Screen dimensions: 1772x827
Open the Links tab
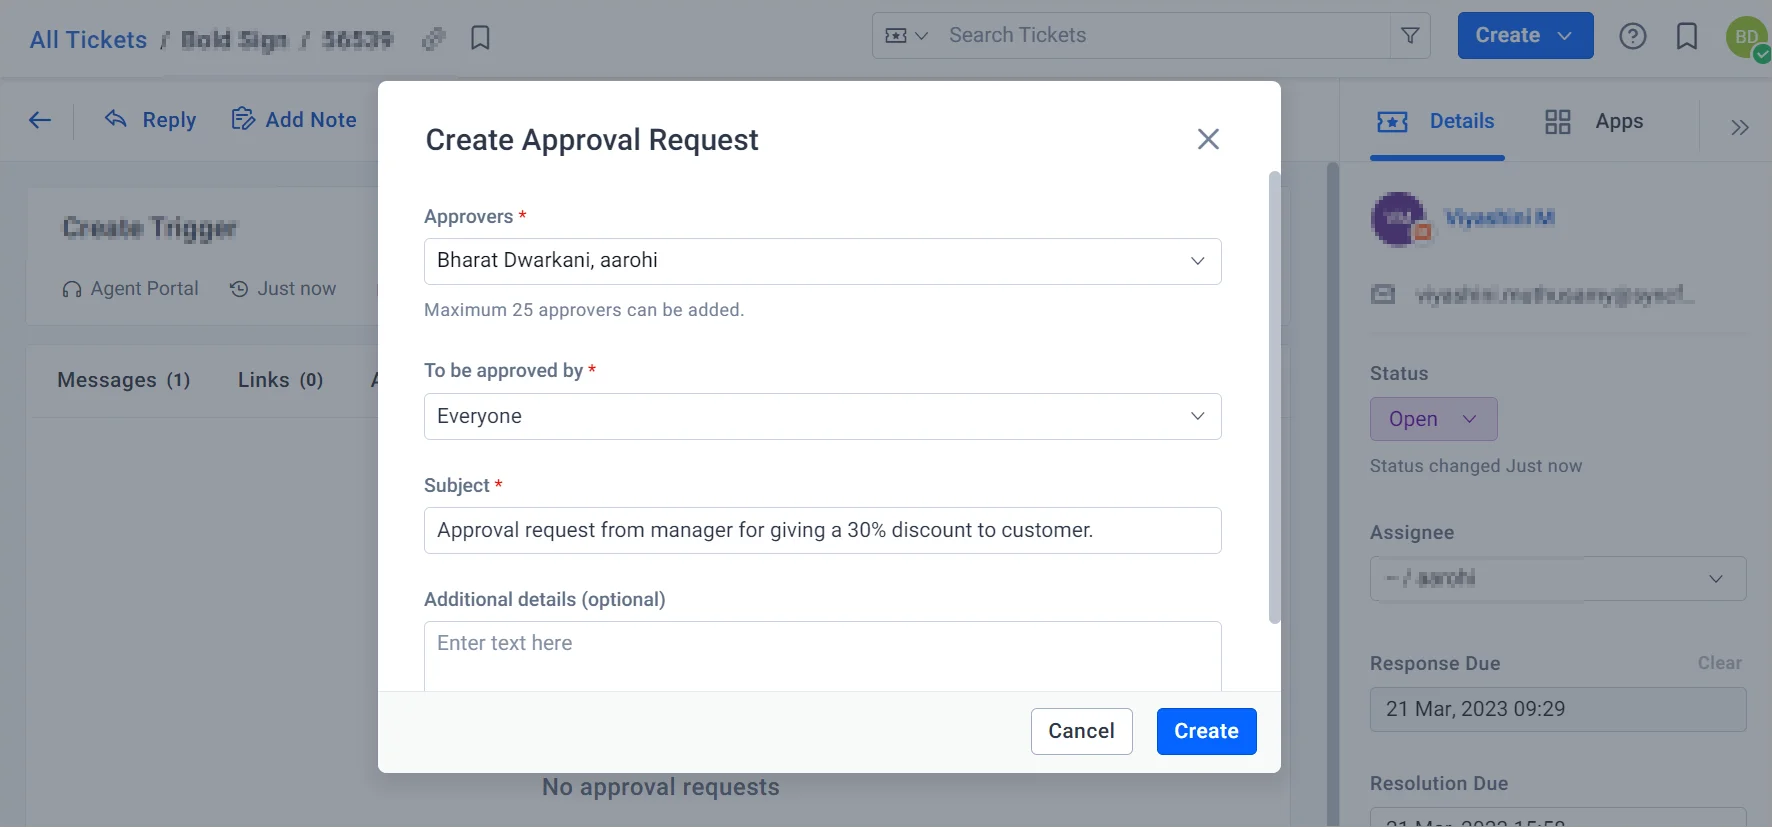point(280,380)
